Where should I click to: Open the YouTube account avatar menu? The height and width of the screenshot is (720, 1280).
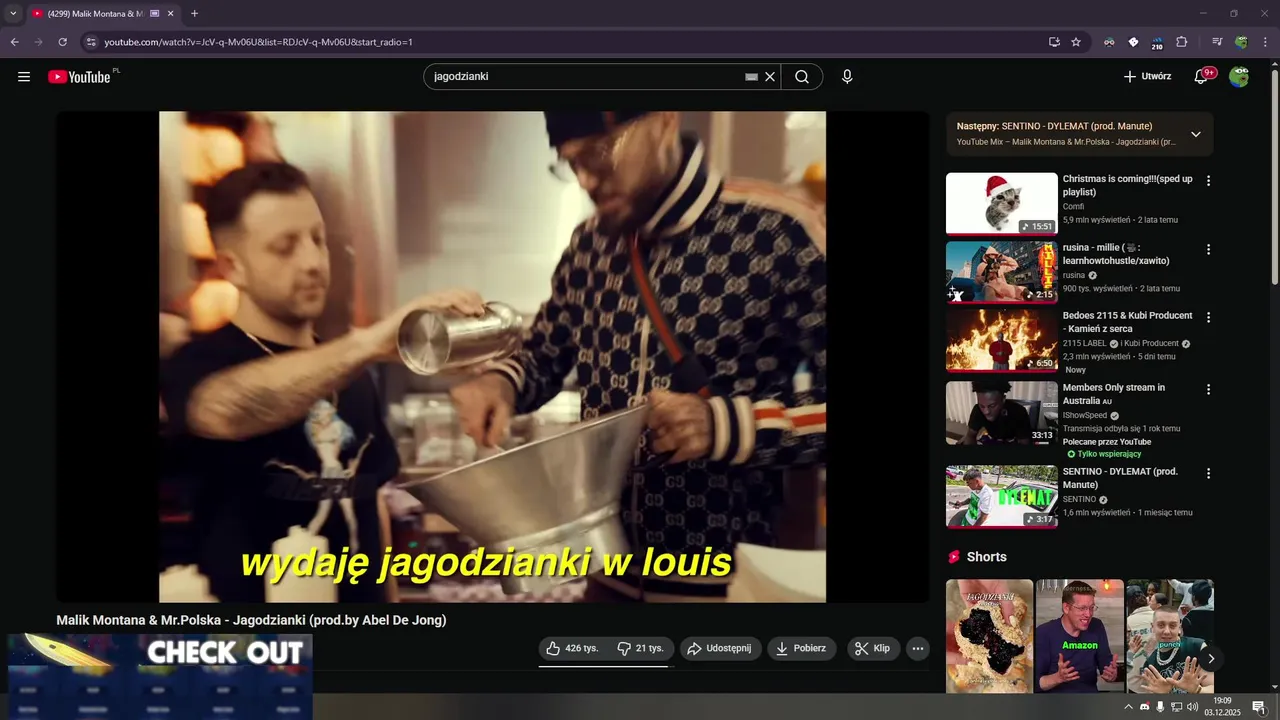1239,77
